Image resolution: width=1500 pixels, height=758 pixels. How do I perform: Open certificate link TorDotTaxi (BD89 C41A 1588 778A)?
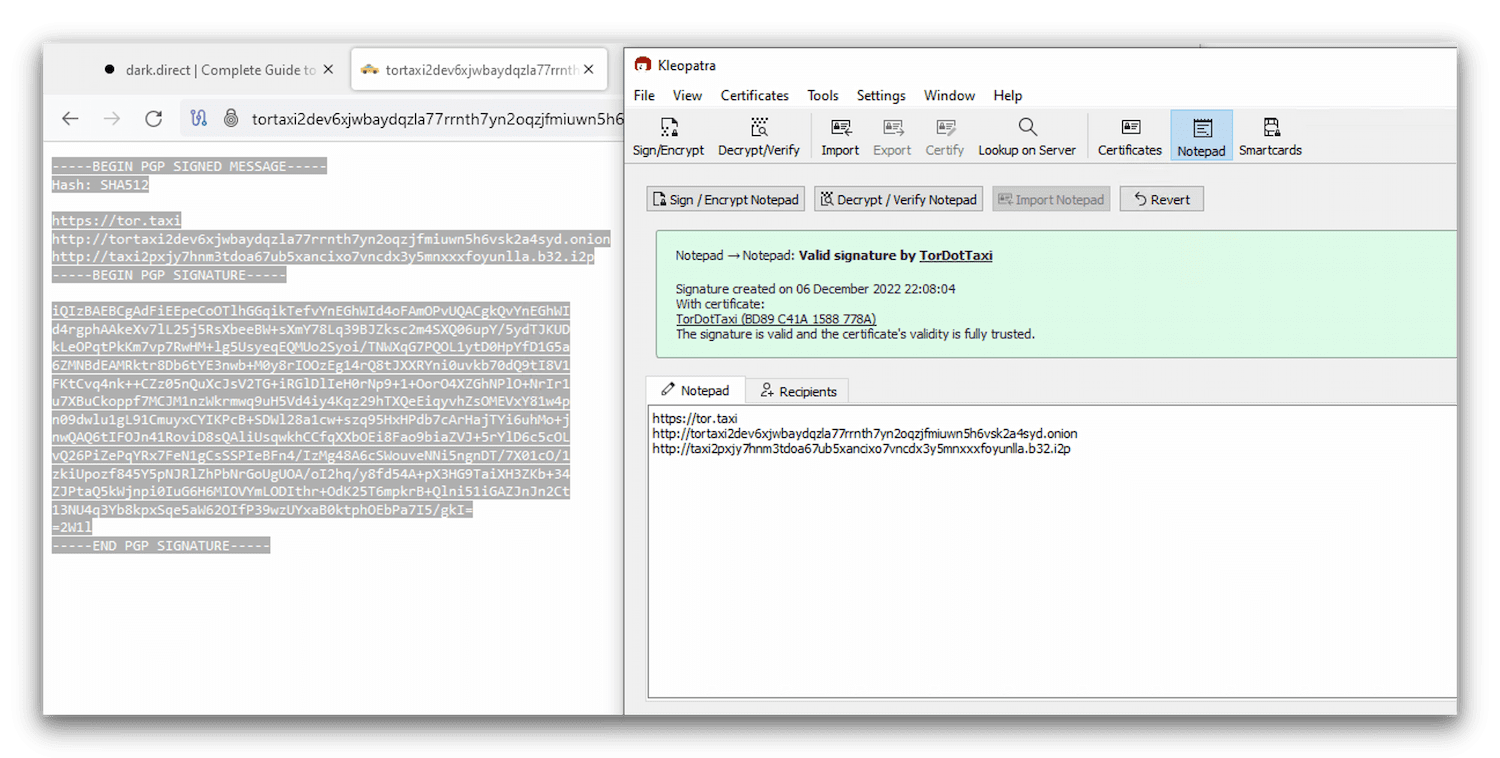click(776, 319)
